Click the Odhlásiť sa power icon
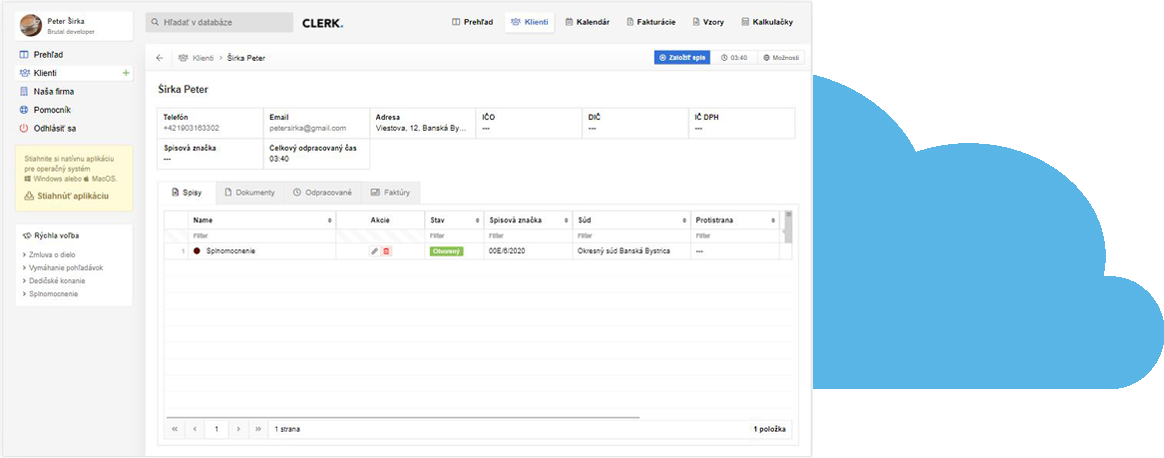 tap(24, 128)
